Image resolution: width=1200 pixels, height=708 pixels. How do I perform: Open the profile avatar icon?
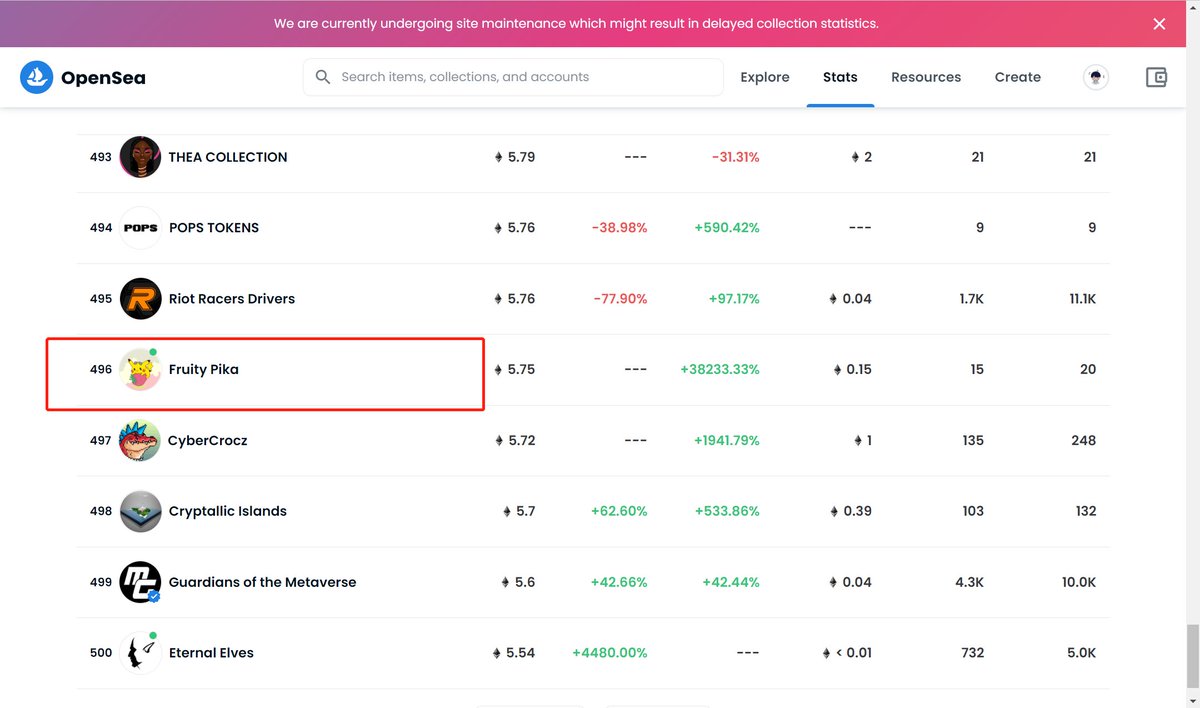click(1095, 77)
